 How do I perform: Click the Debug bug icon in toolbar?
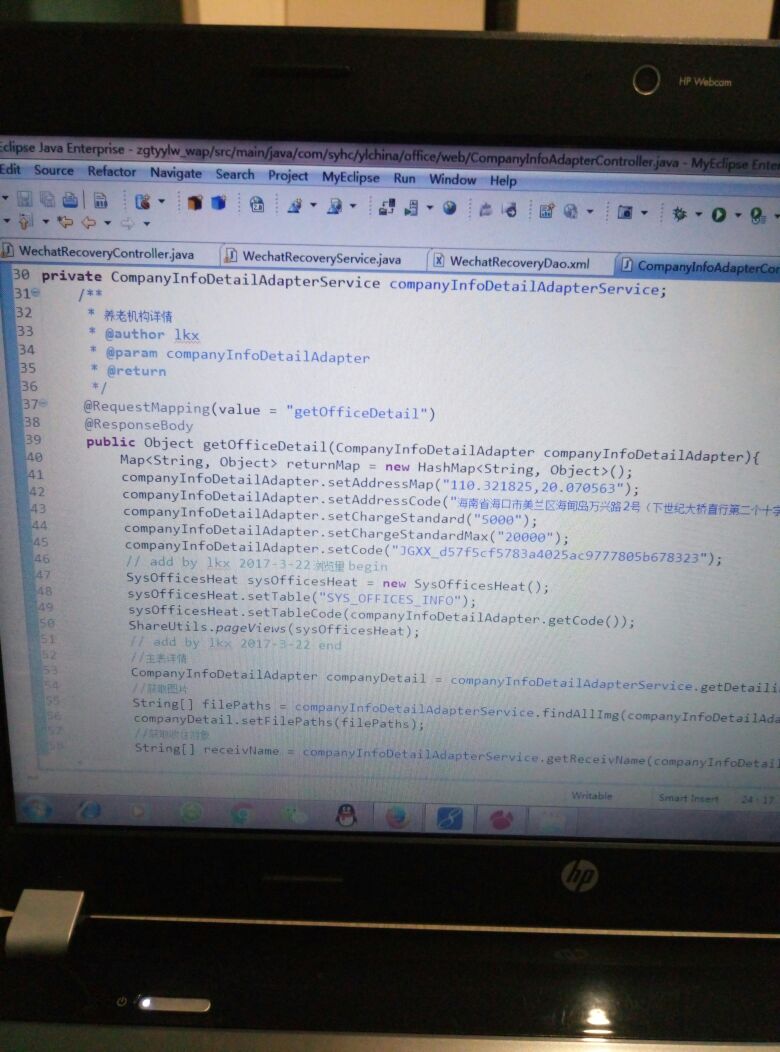click(x=680, y=213)
